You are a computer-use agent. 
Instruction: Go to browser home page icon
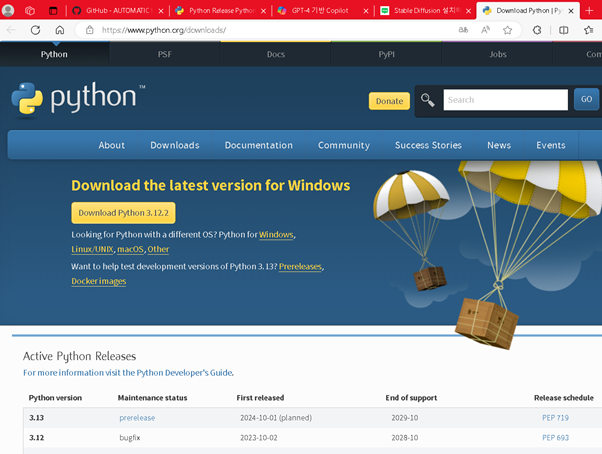pyautogui.click(x=60, y=30)
